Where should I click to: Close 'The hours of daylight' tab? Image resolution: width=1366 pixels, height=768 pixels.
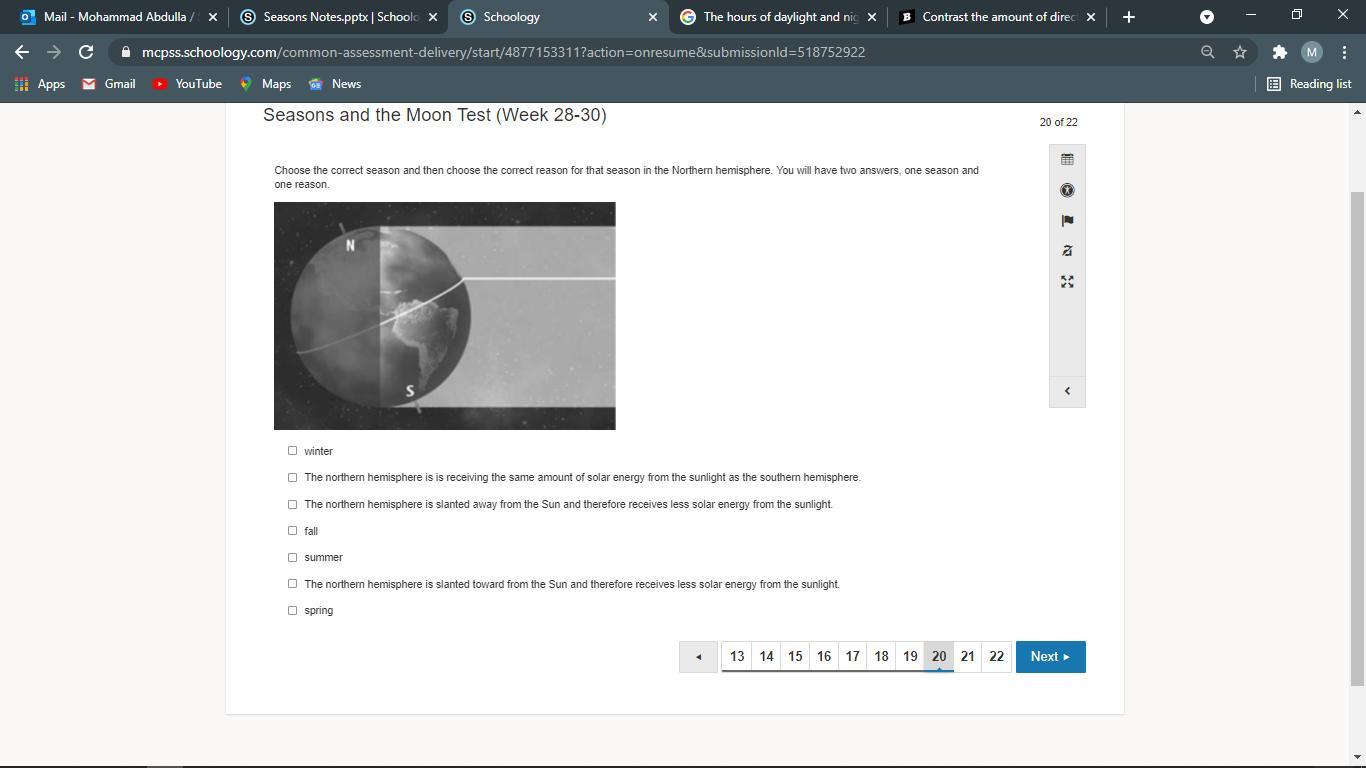click(x=872, y=17)
